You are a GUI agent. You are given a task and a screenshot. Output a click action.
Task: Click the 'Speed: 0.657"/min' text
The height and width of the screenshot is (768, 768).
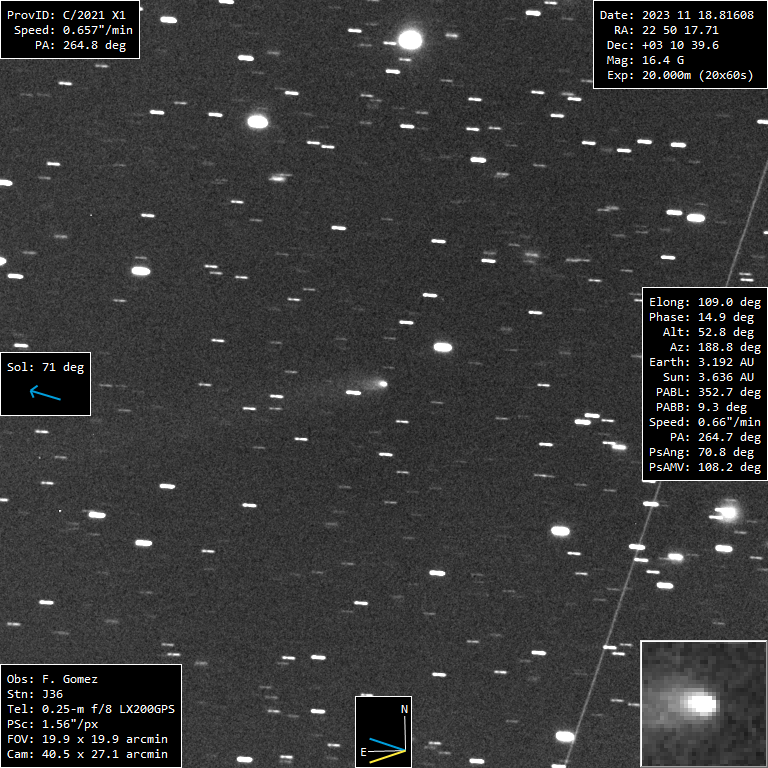pos(73,30)
